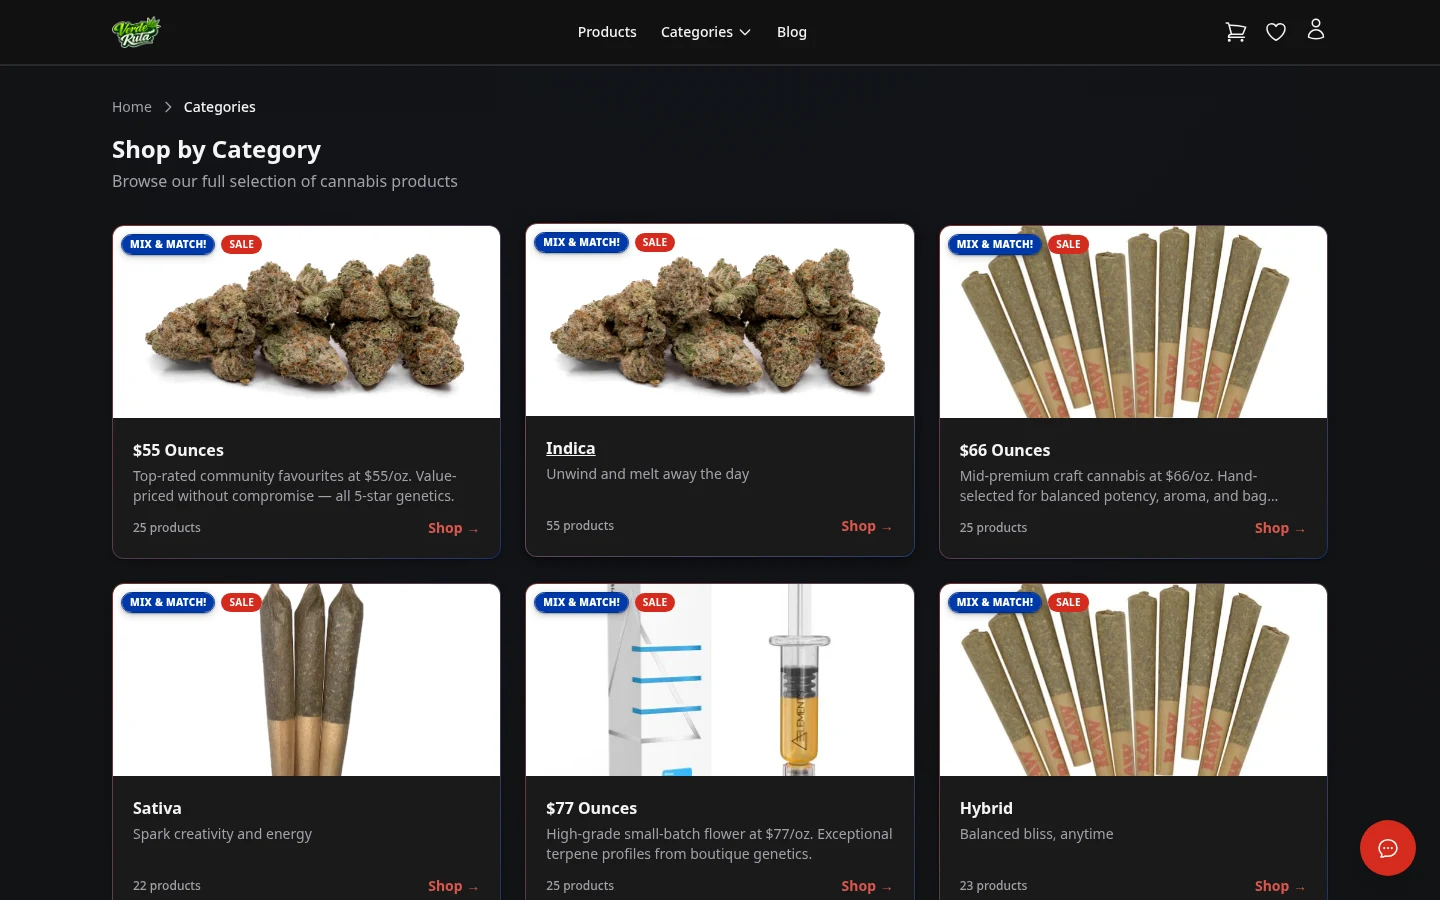Expand the Categories dropdown menu
1440x900 pixels.
tap(706, 31)
